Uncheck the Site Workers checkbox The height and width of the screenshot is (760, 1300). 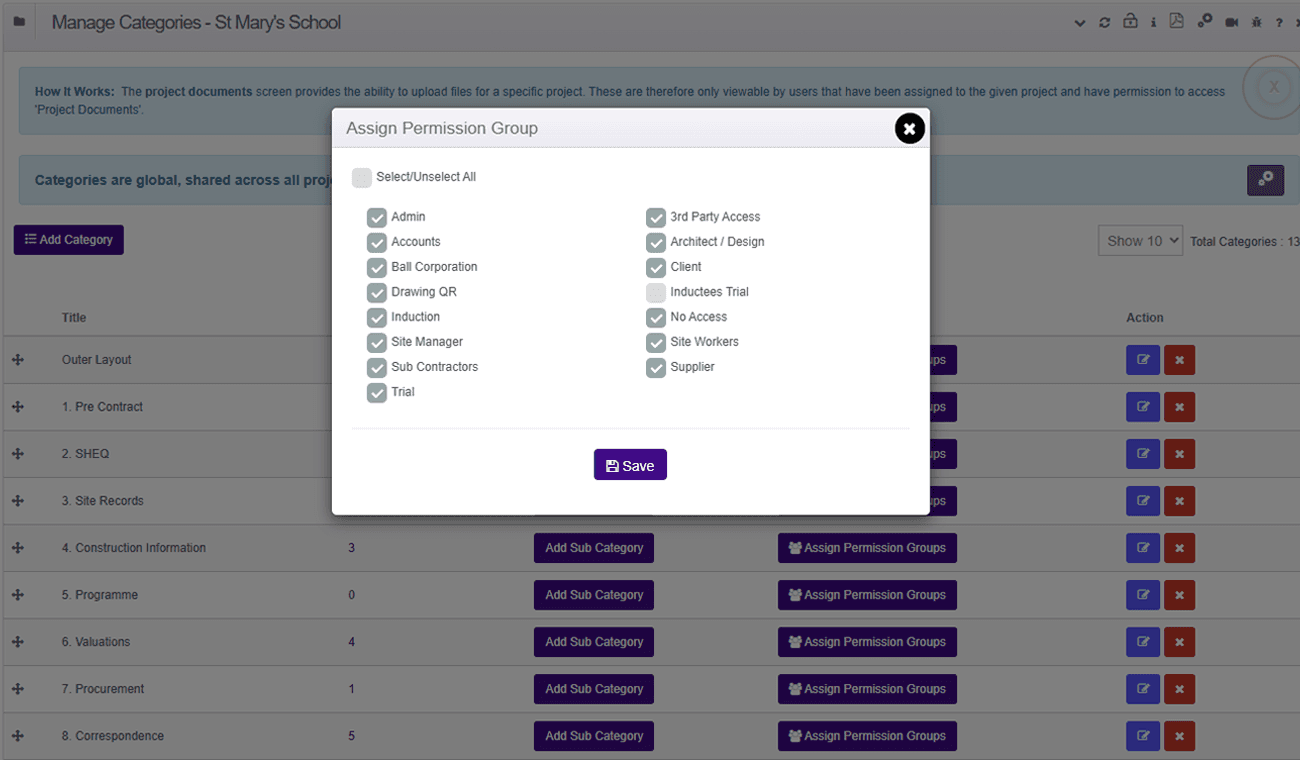tap(656, 342)
